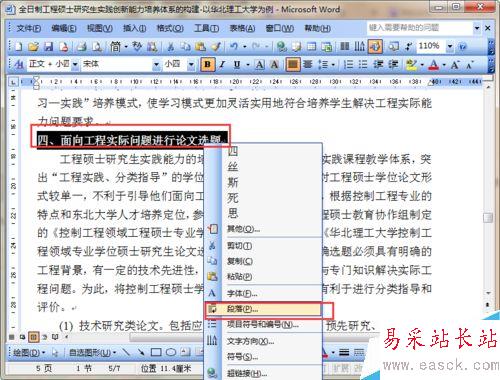
Task: Select 剪切(T) in context menu
Action: pyautogui.click(x=263, y=246)
